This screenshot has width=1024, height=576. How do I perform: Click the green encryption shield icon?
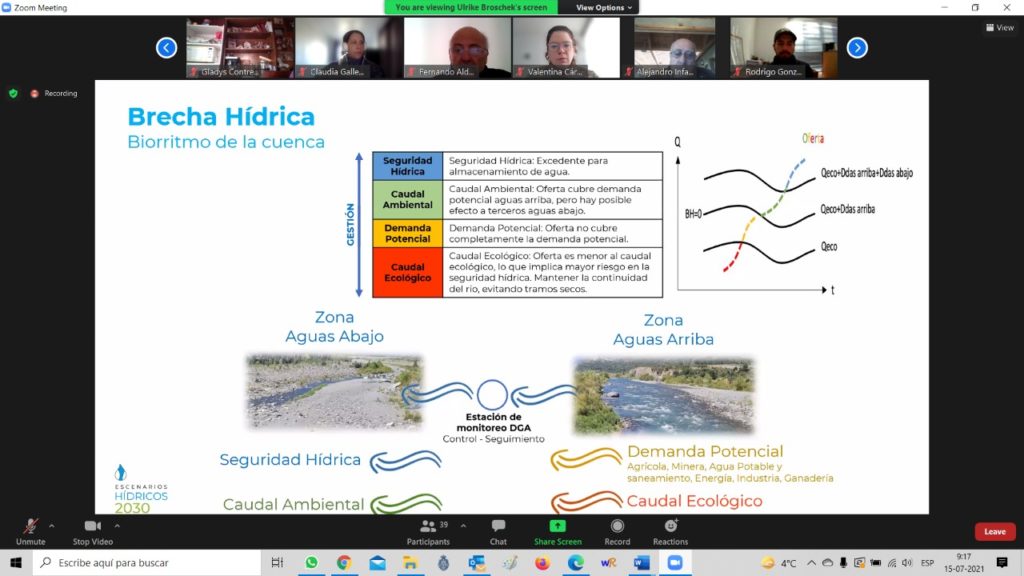tap(13, 93)
